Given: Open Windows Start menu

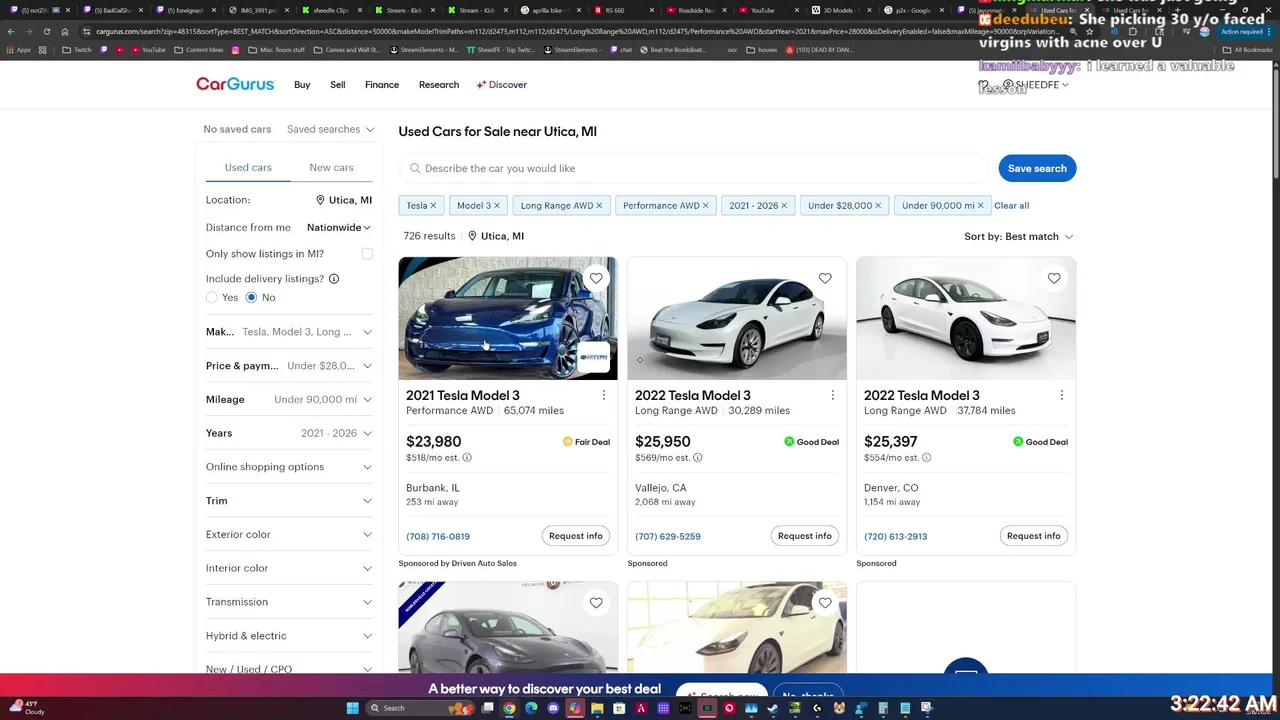Looking at the screenshot, I should coord(352,708).
